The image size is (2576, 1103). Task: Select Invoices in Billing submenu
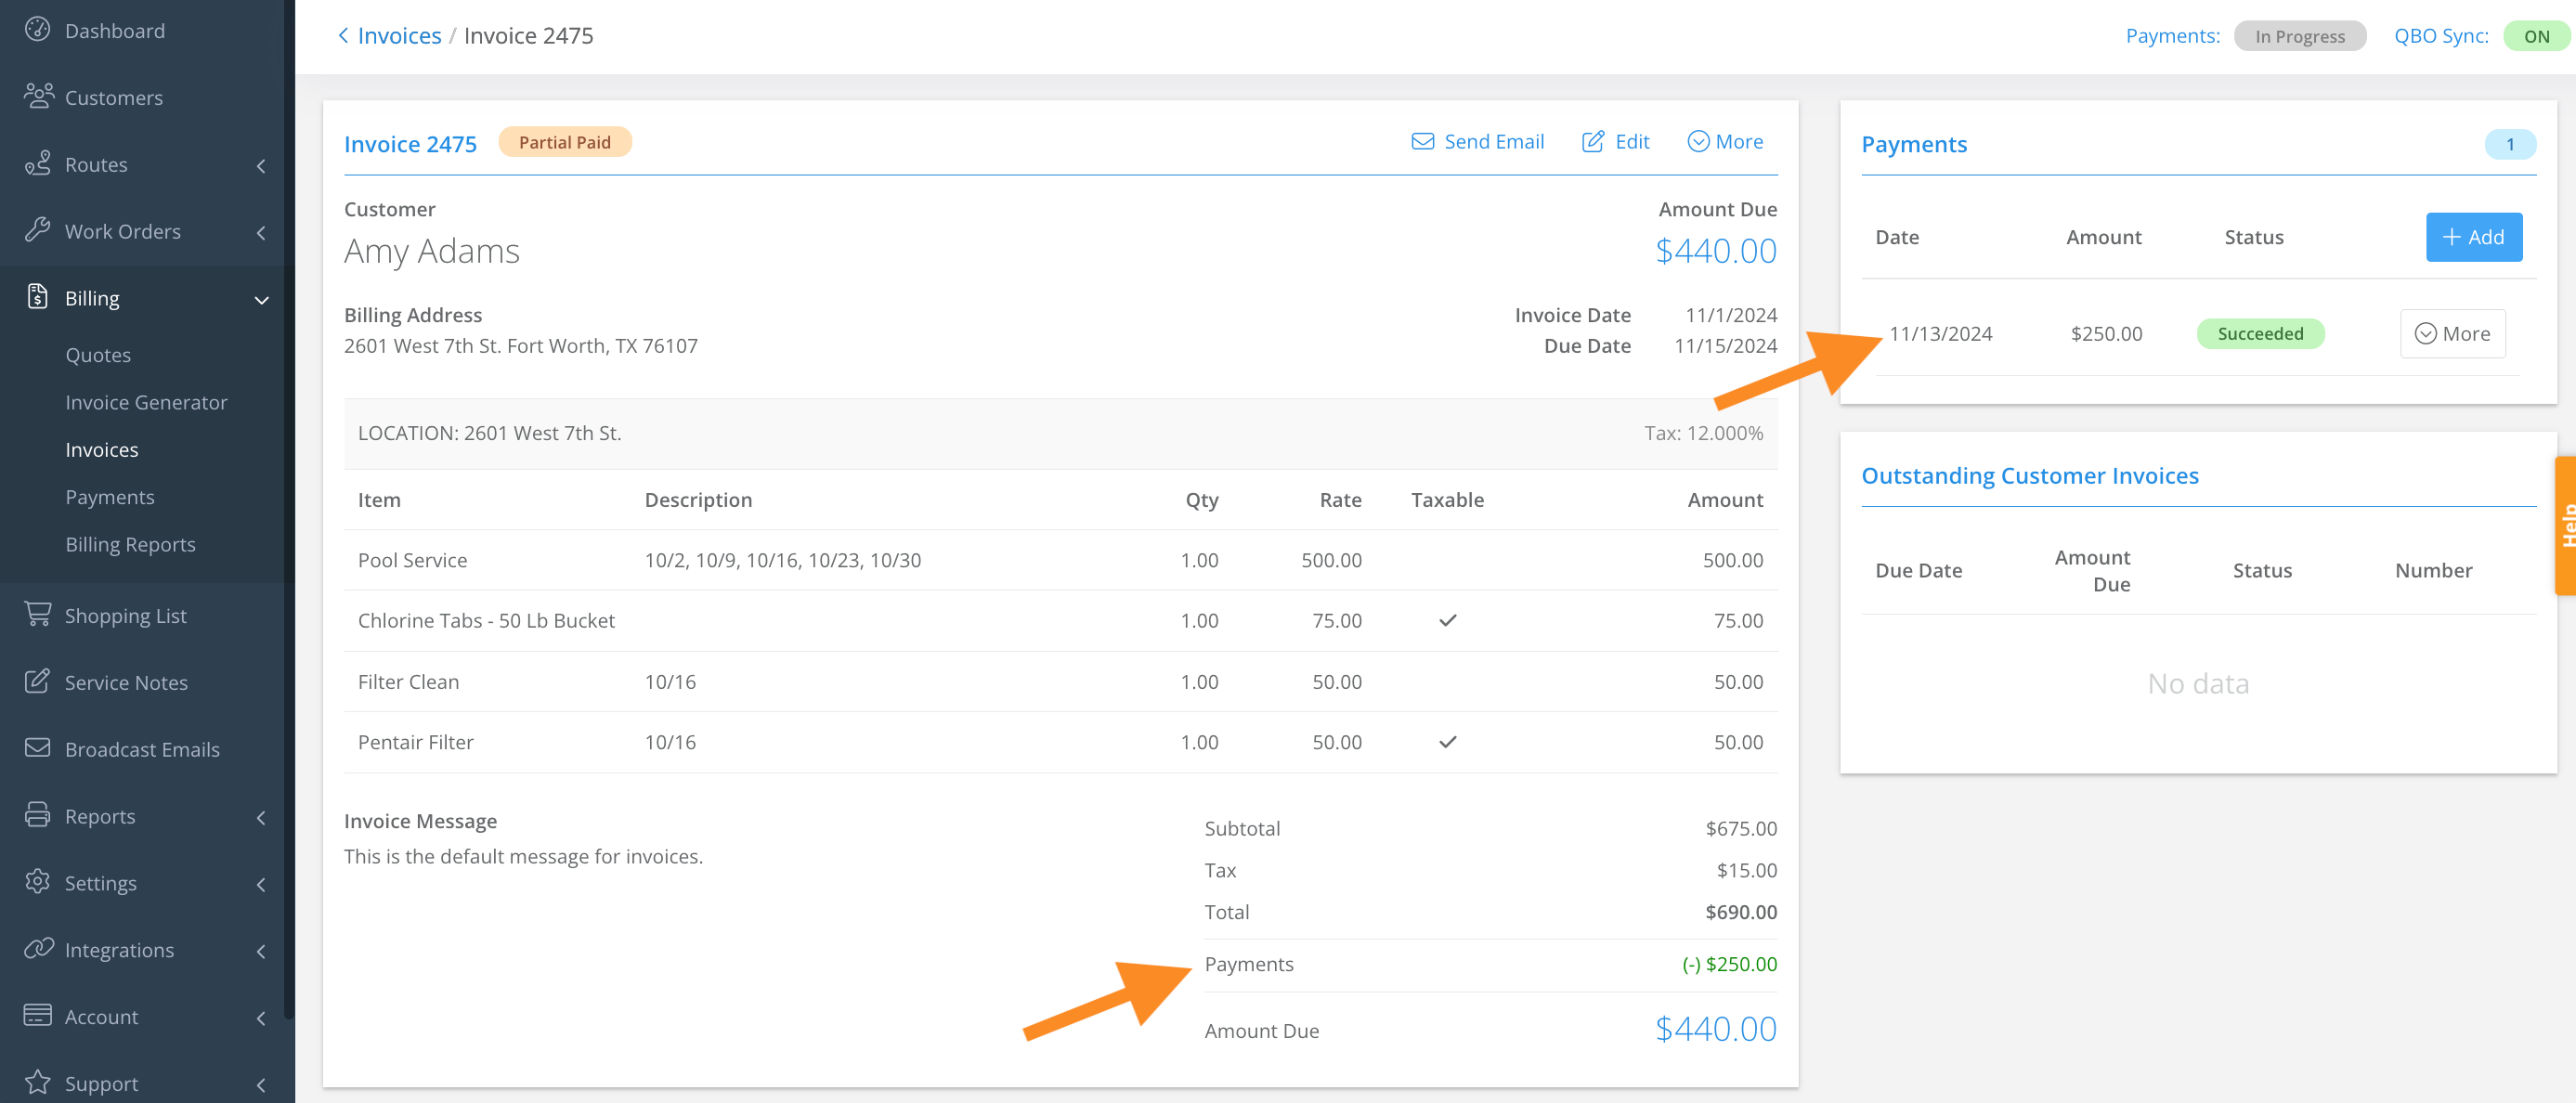click(x=102, y=450)
